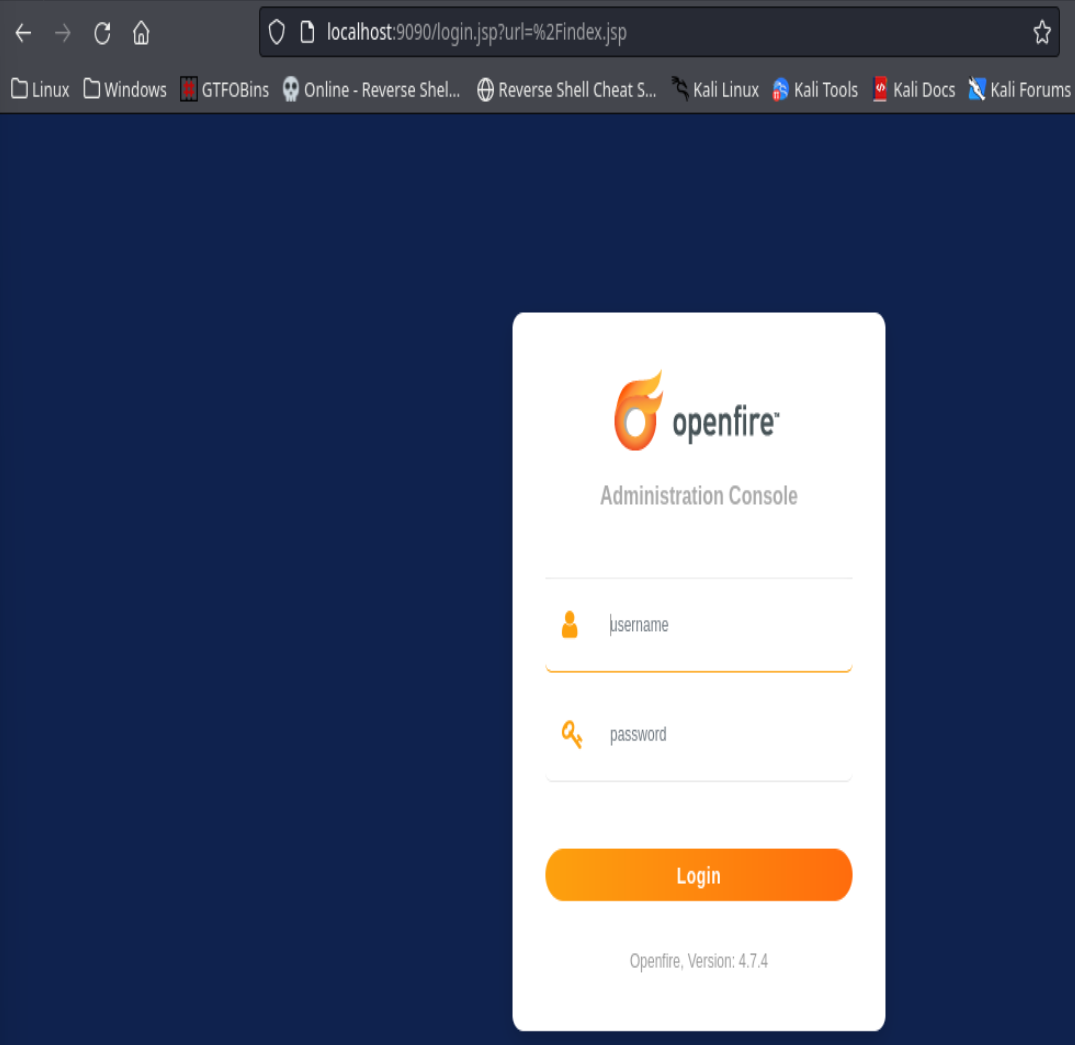The width and height of the screenshot is (1075, 1045).
Task: Open Online - Reverse Shell bookmark
Action: coord(371,90)
